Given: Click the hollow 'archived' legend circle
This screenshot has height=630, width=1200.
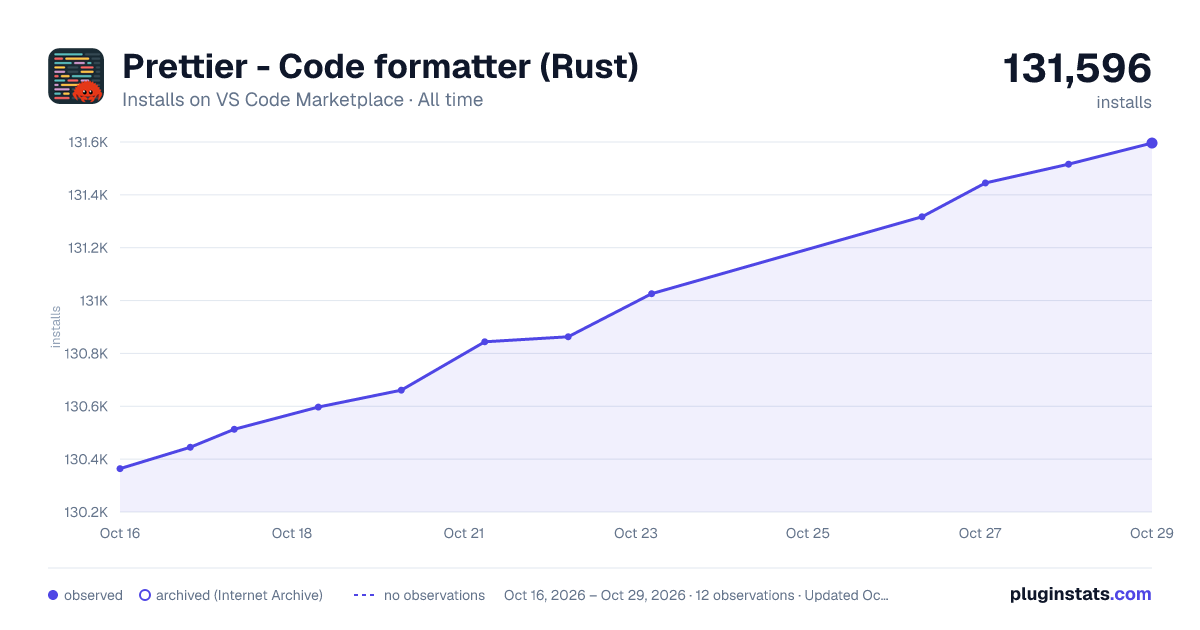Looking at the screenshot, I should [145, 595].
